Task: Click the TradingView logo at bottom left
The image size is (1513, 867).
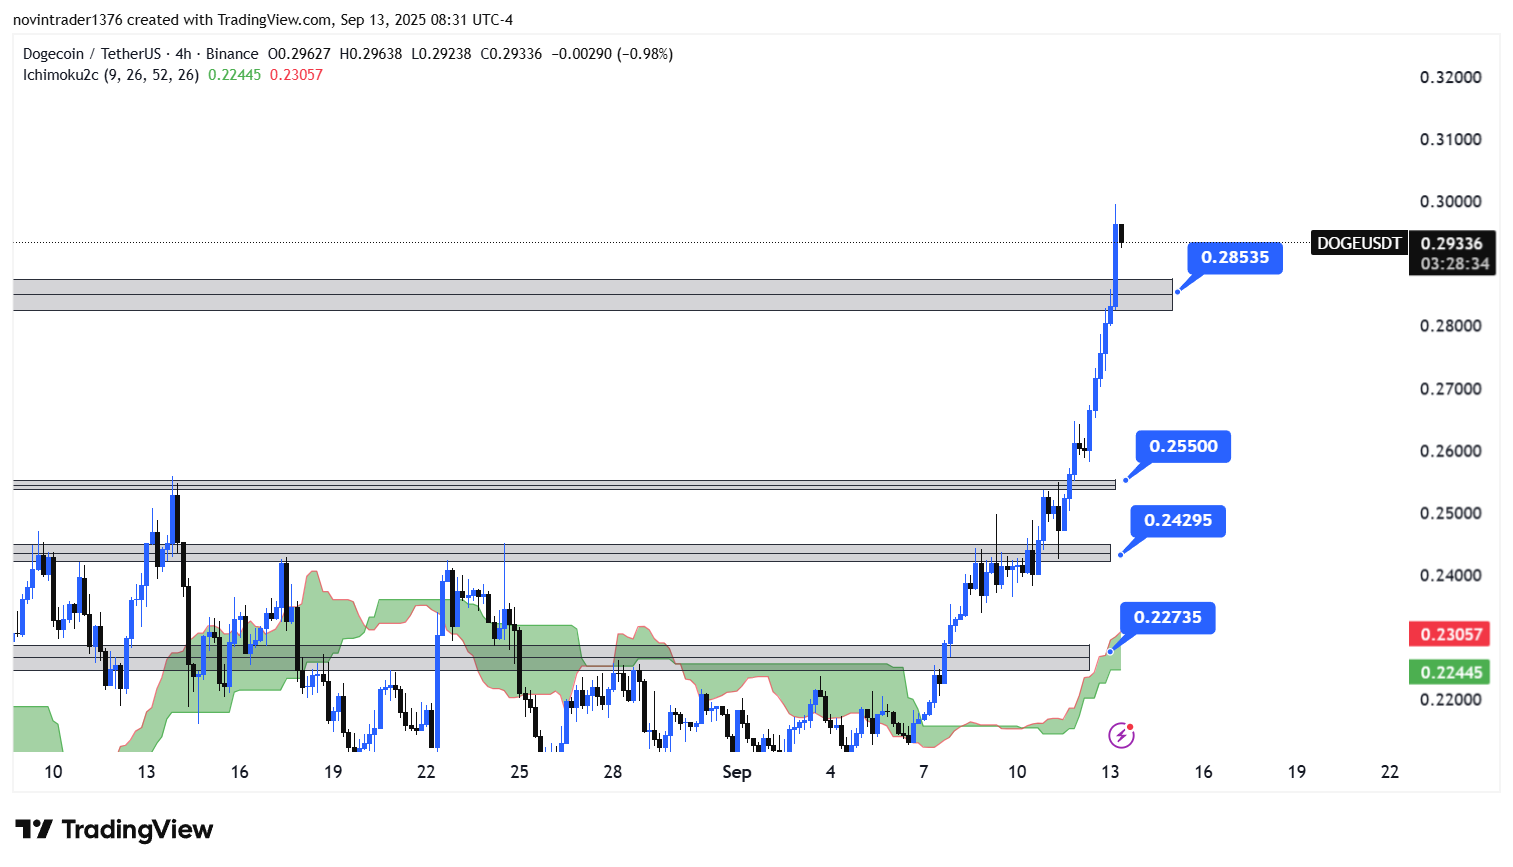Action: click(x=114, y=830)
